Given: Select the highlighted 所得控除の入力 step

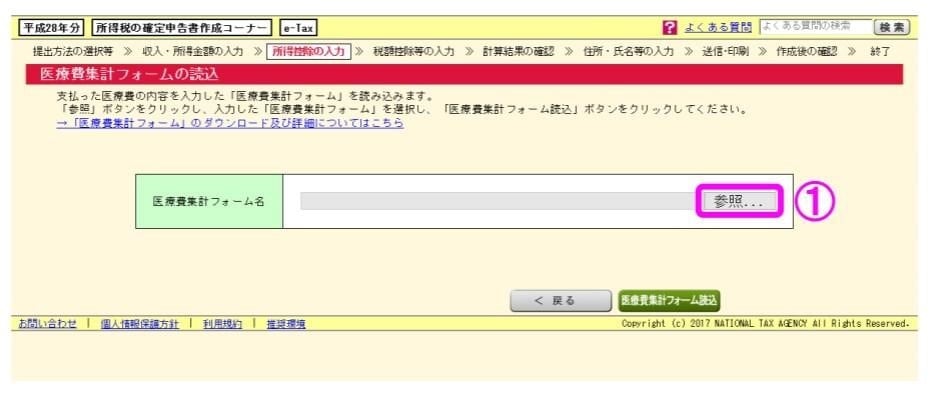Looking at the screenshot, I should pyautogui.click(x=309, y=52).
